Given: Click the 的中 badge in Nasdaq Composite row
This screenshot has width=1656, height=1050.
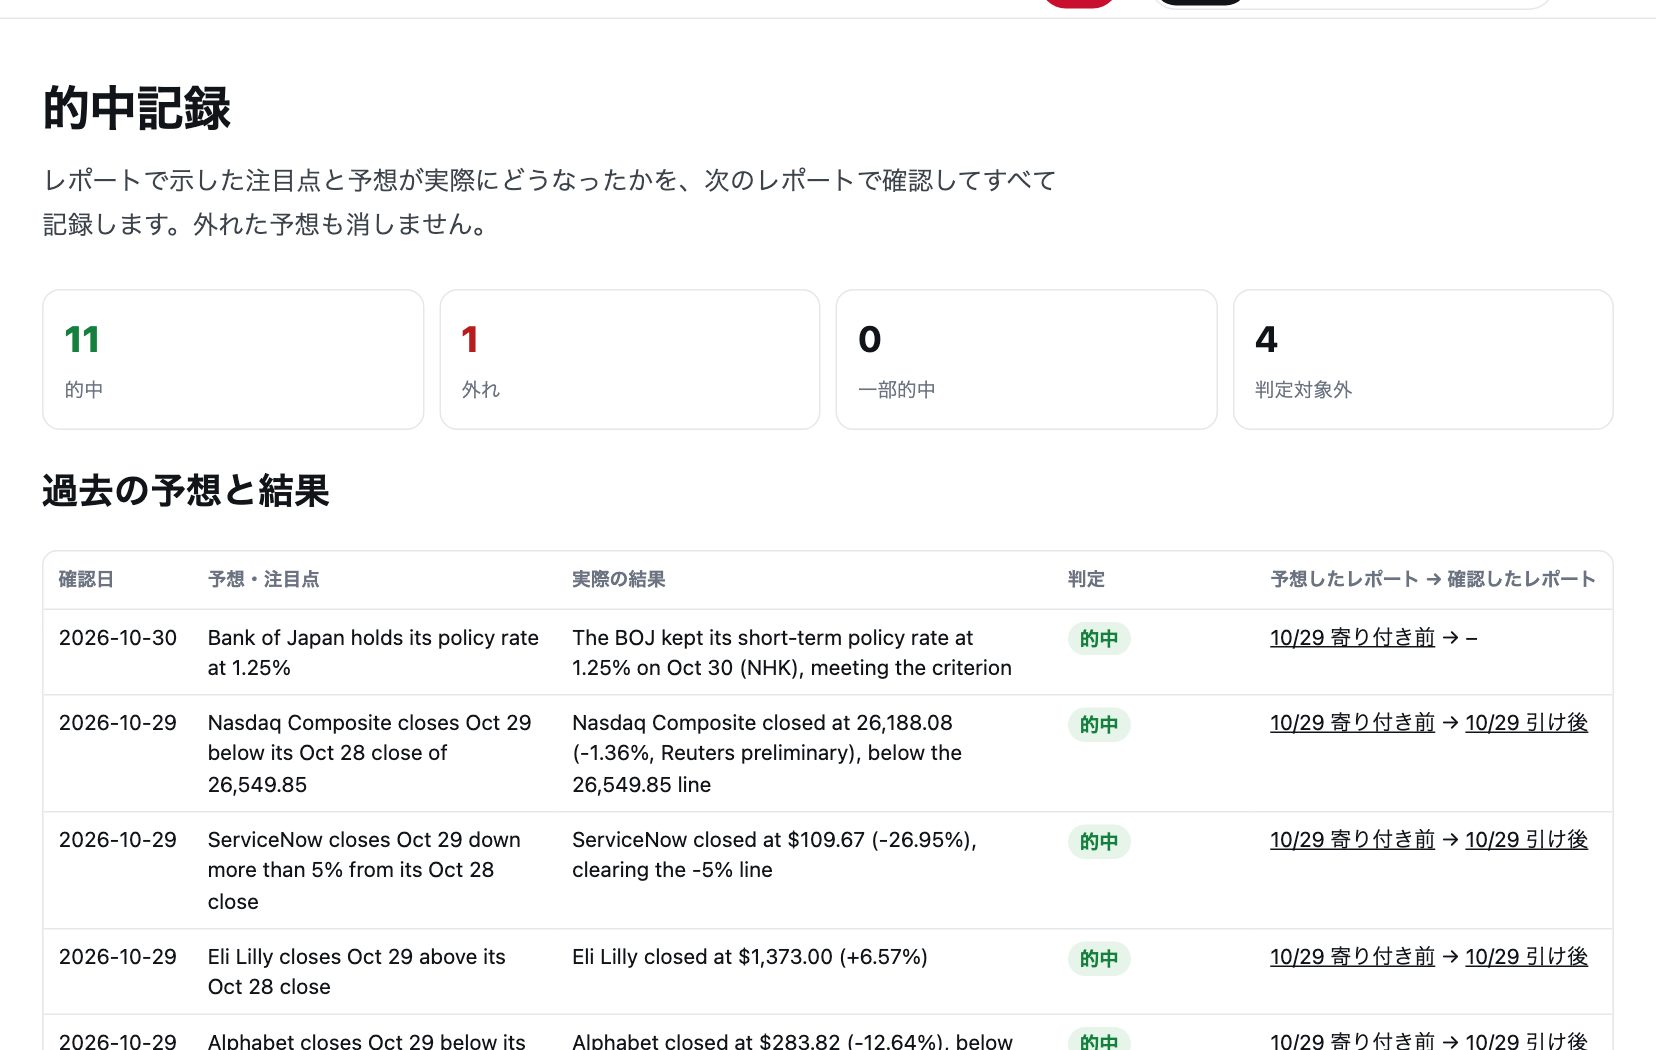Looking at the screenshot, I should (1099, 725).
